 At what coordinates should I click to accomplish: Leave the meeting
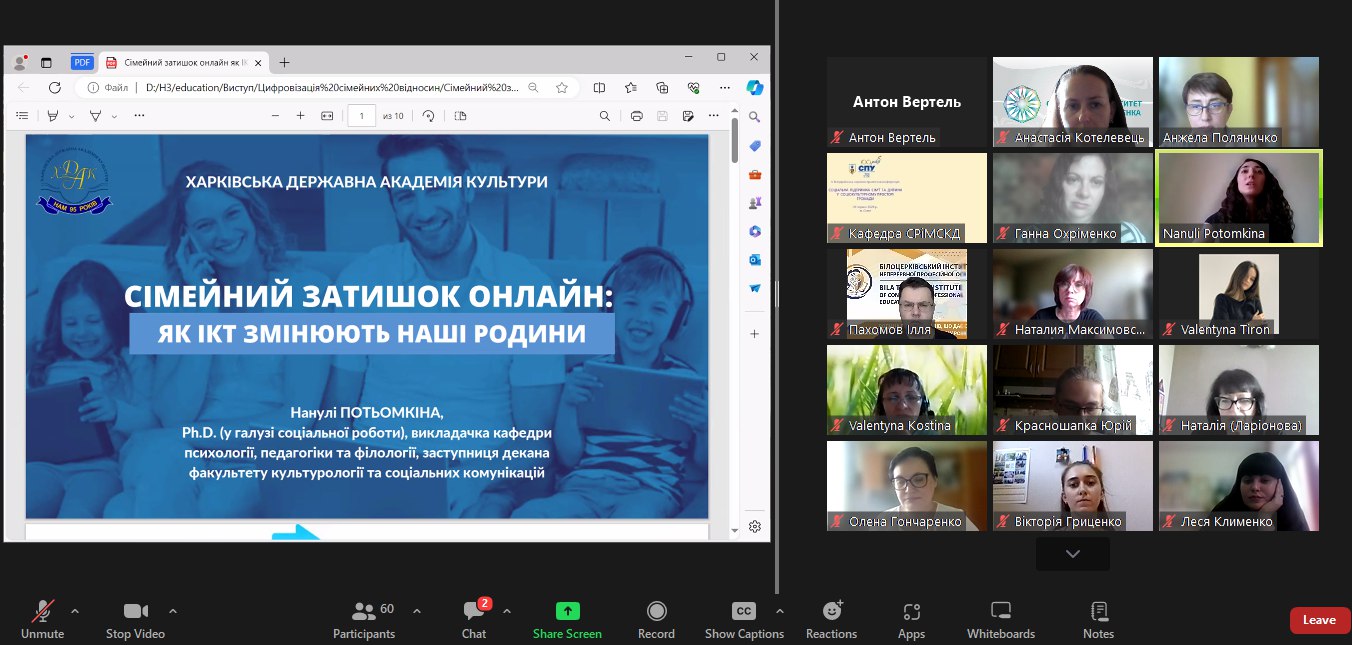click(x=1319, y=620)
